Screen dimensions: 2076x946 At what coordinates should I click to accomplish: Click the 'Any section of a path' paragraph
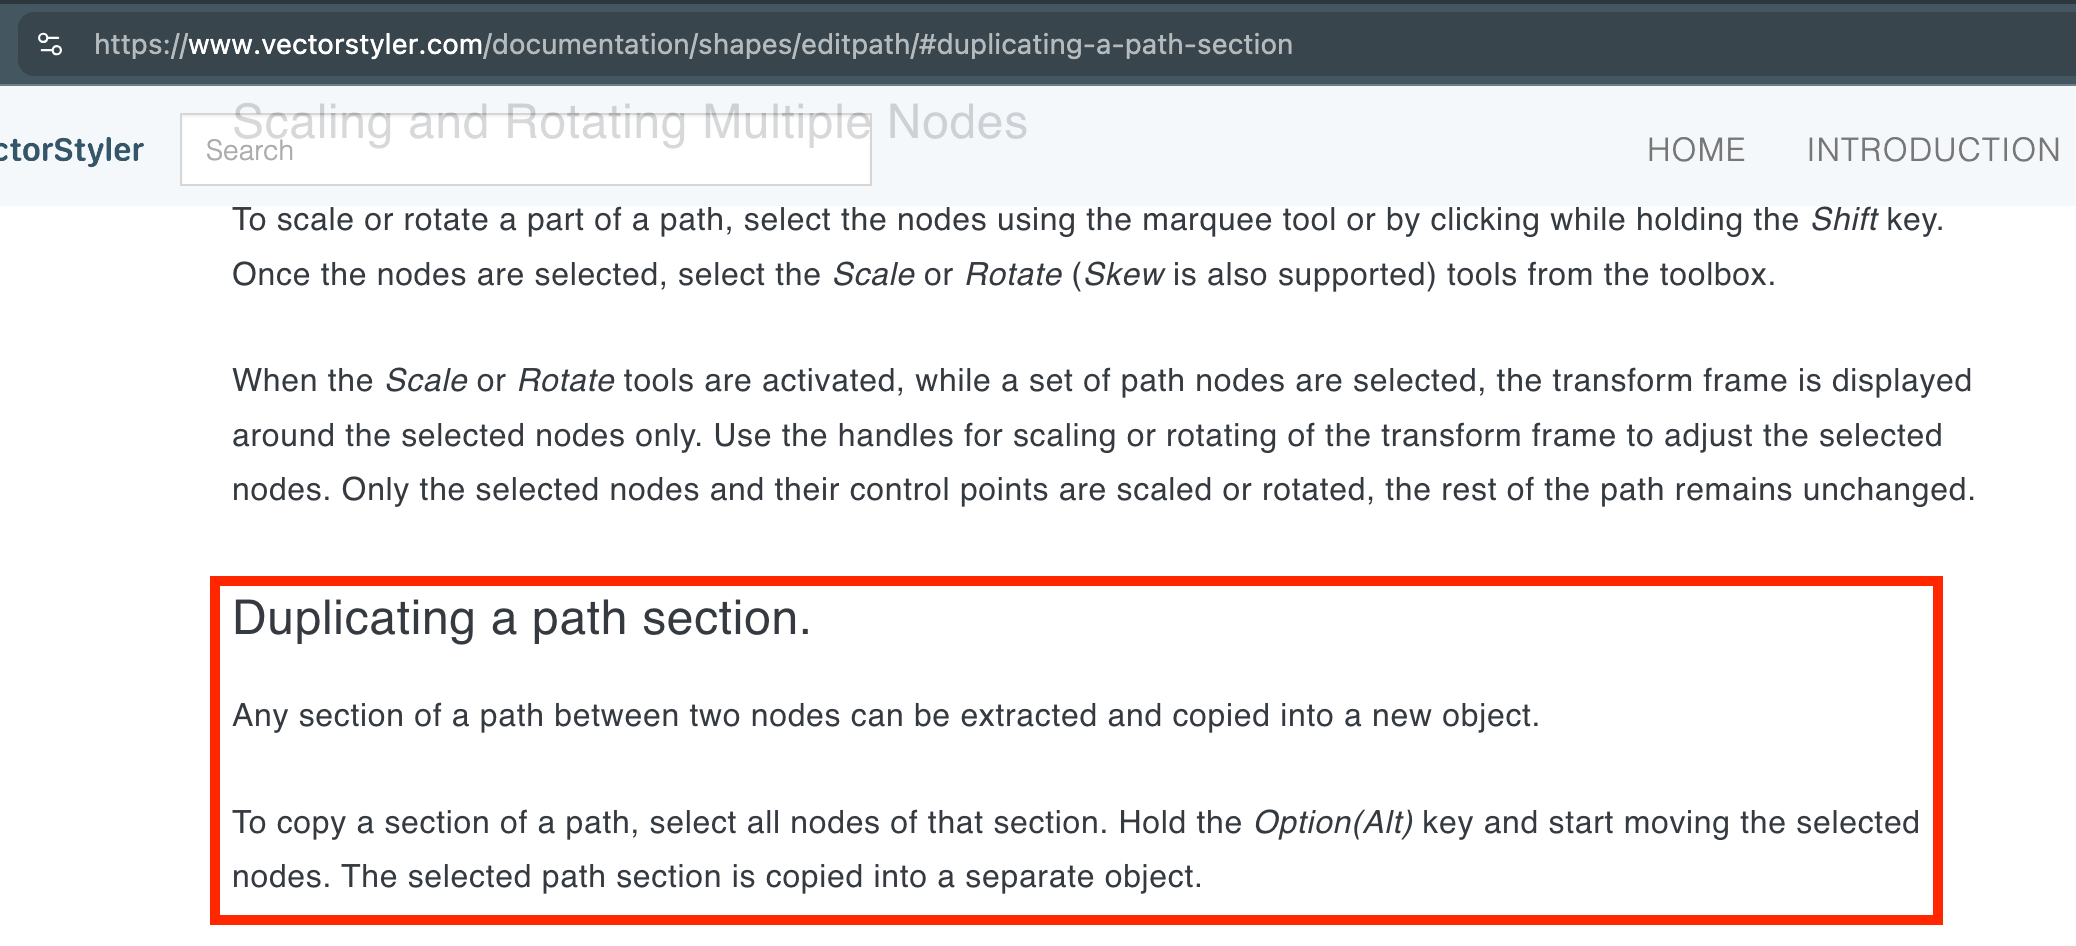885,716
